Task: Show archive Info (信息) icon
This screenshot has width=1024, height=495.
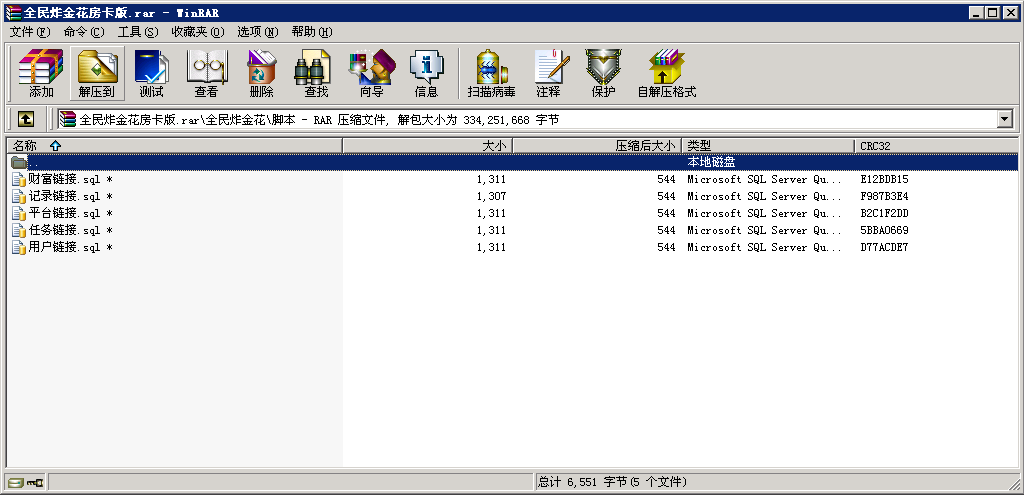Action: (426, 73)
